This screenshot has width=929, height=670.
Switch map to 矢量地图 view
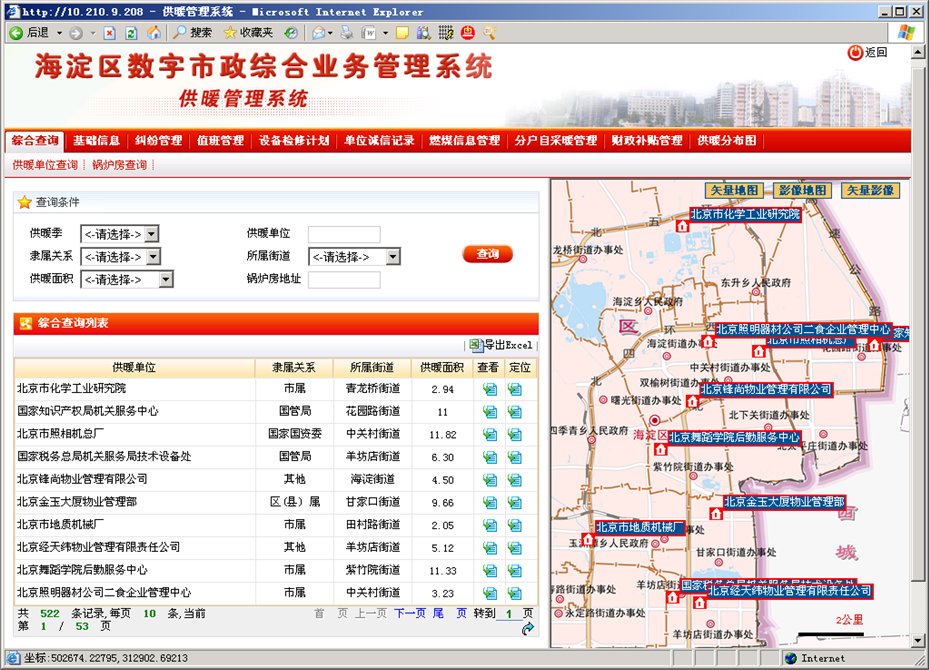734,191
